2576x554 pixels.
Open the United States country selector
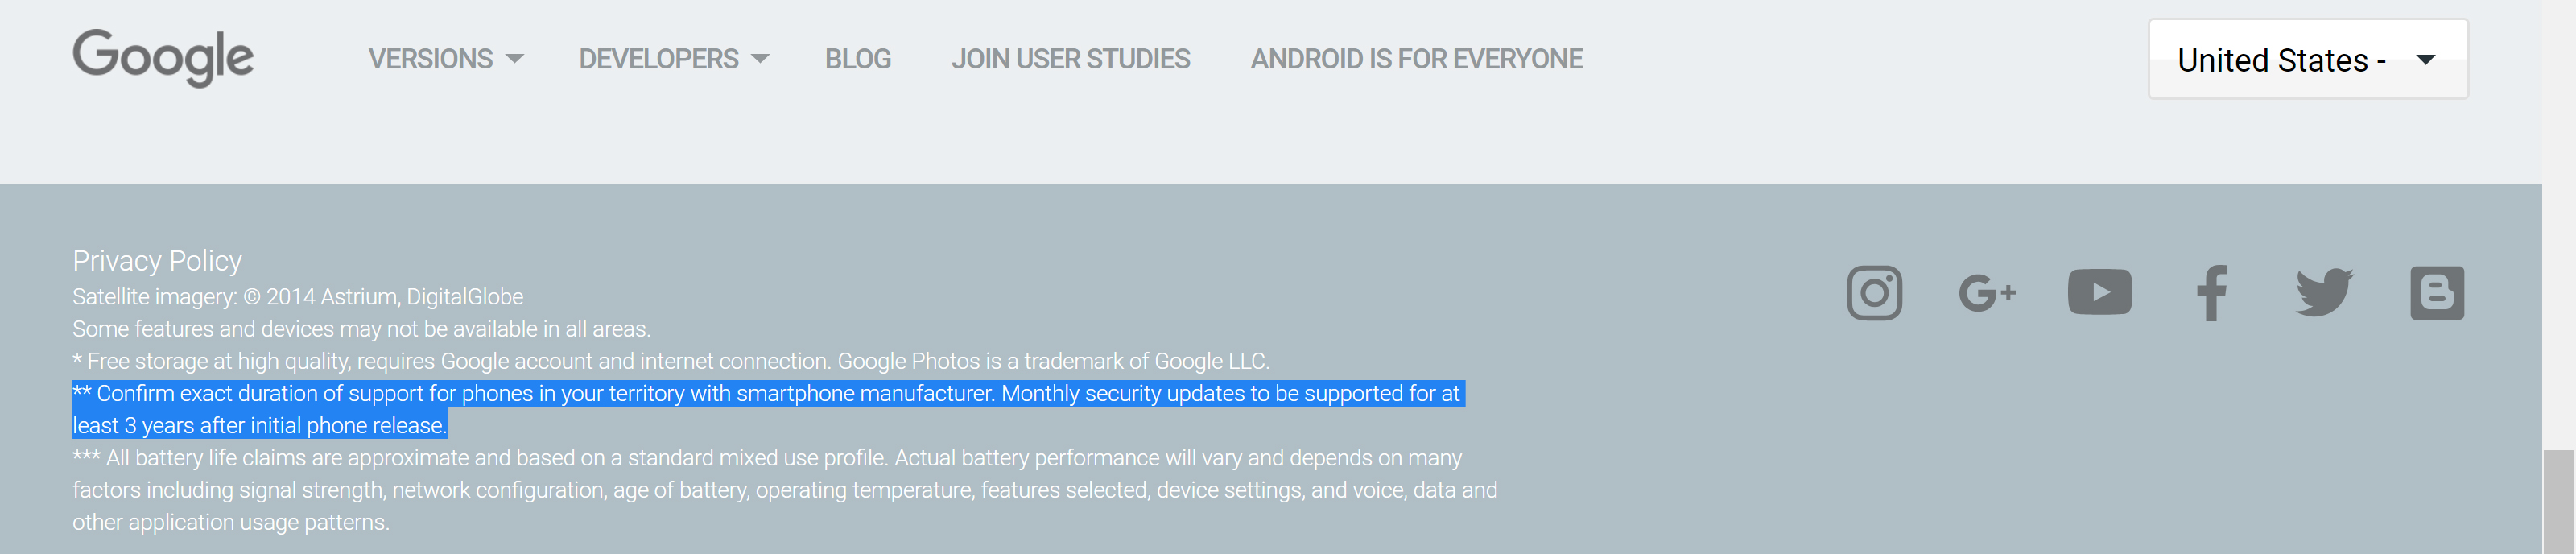(2308, 59)
